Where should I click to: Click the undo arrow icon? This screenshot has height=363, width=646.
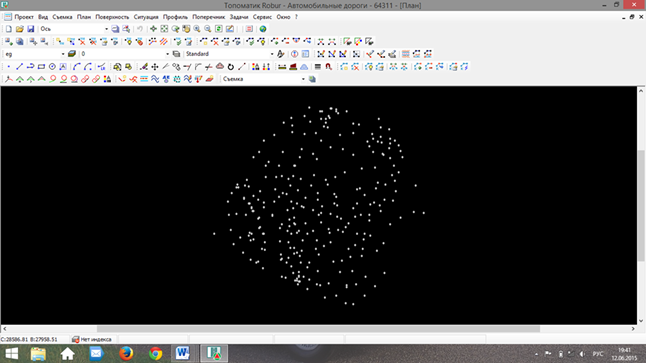[140, 29]
